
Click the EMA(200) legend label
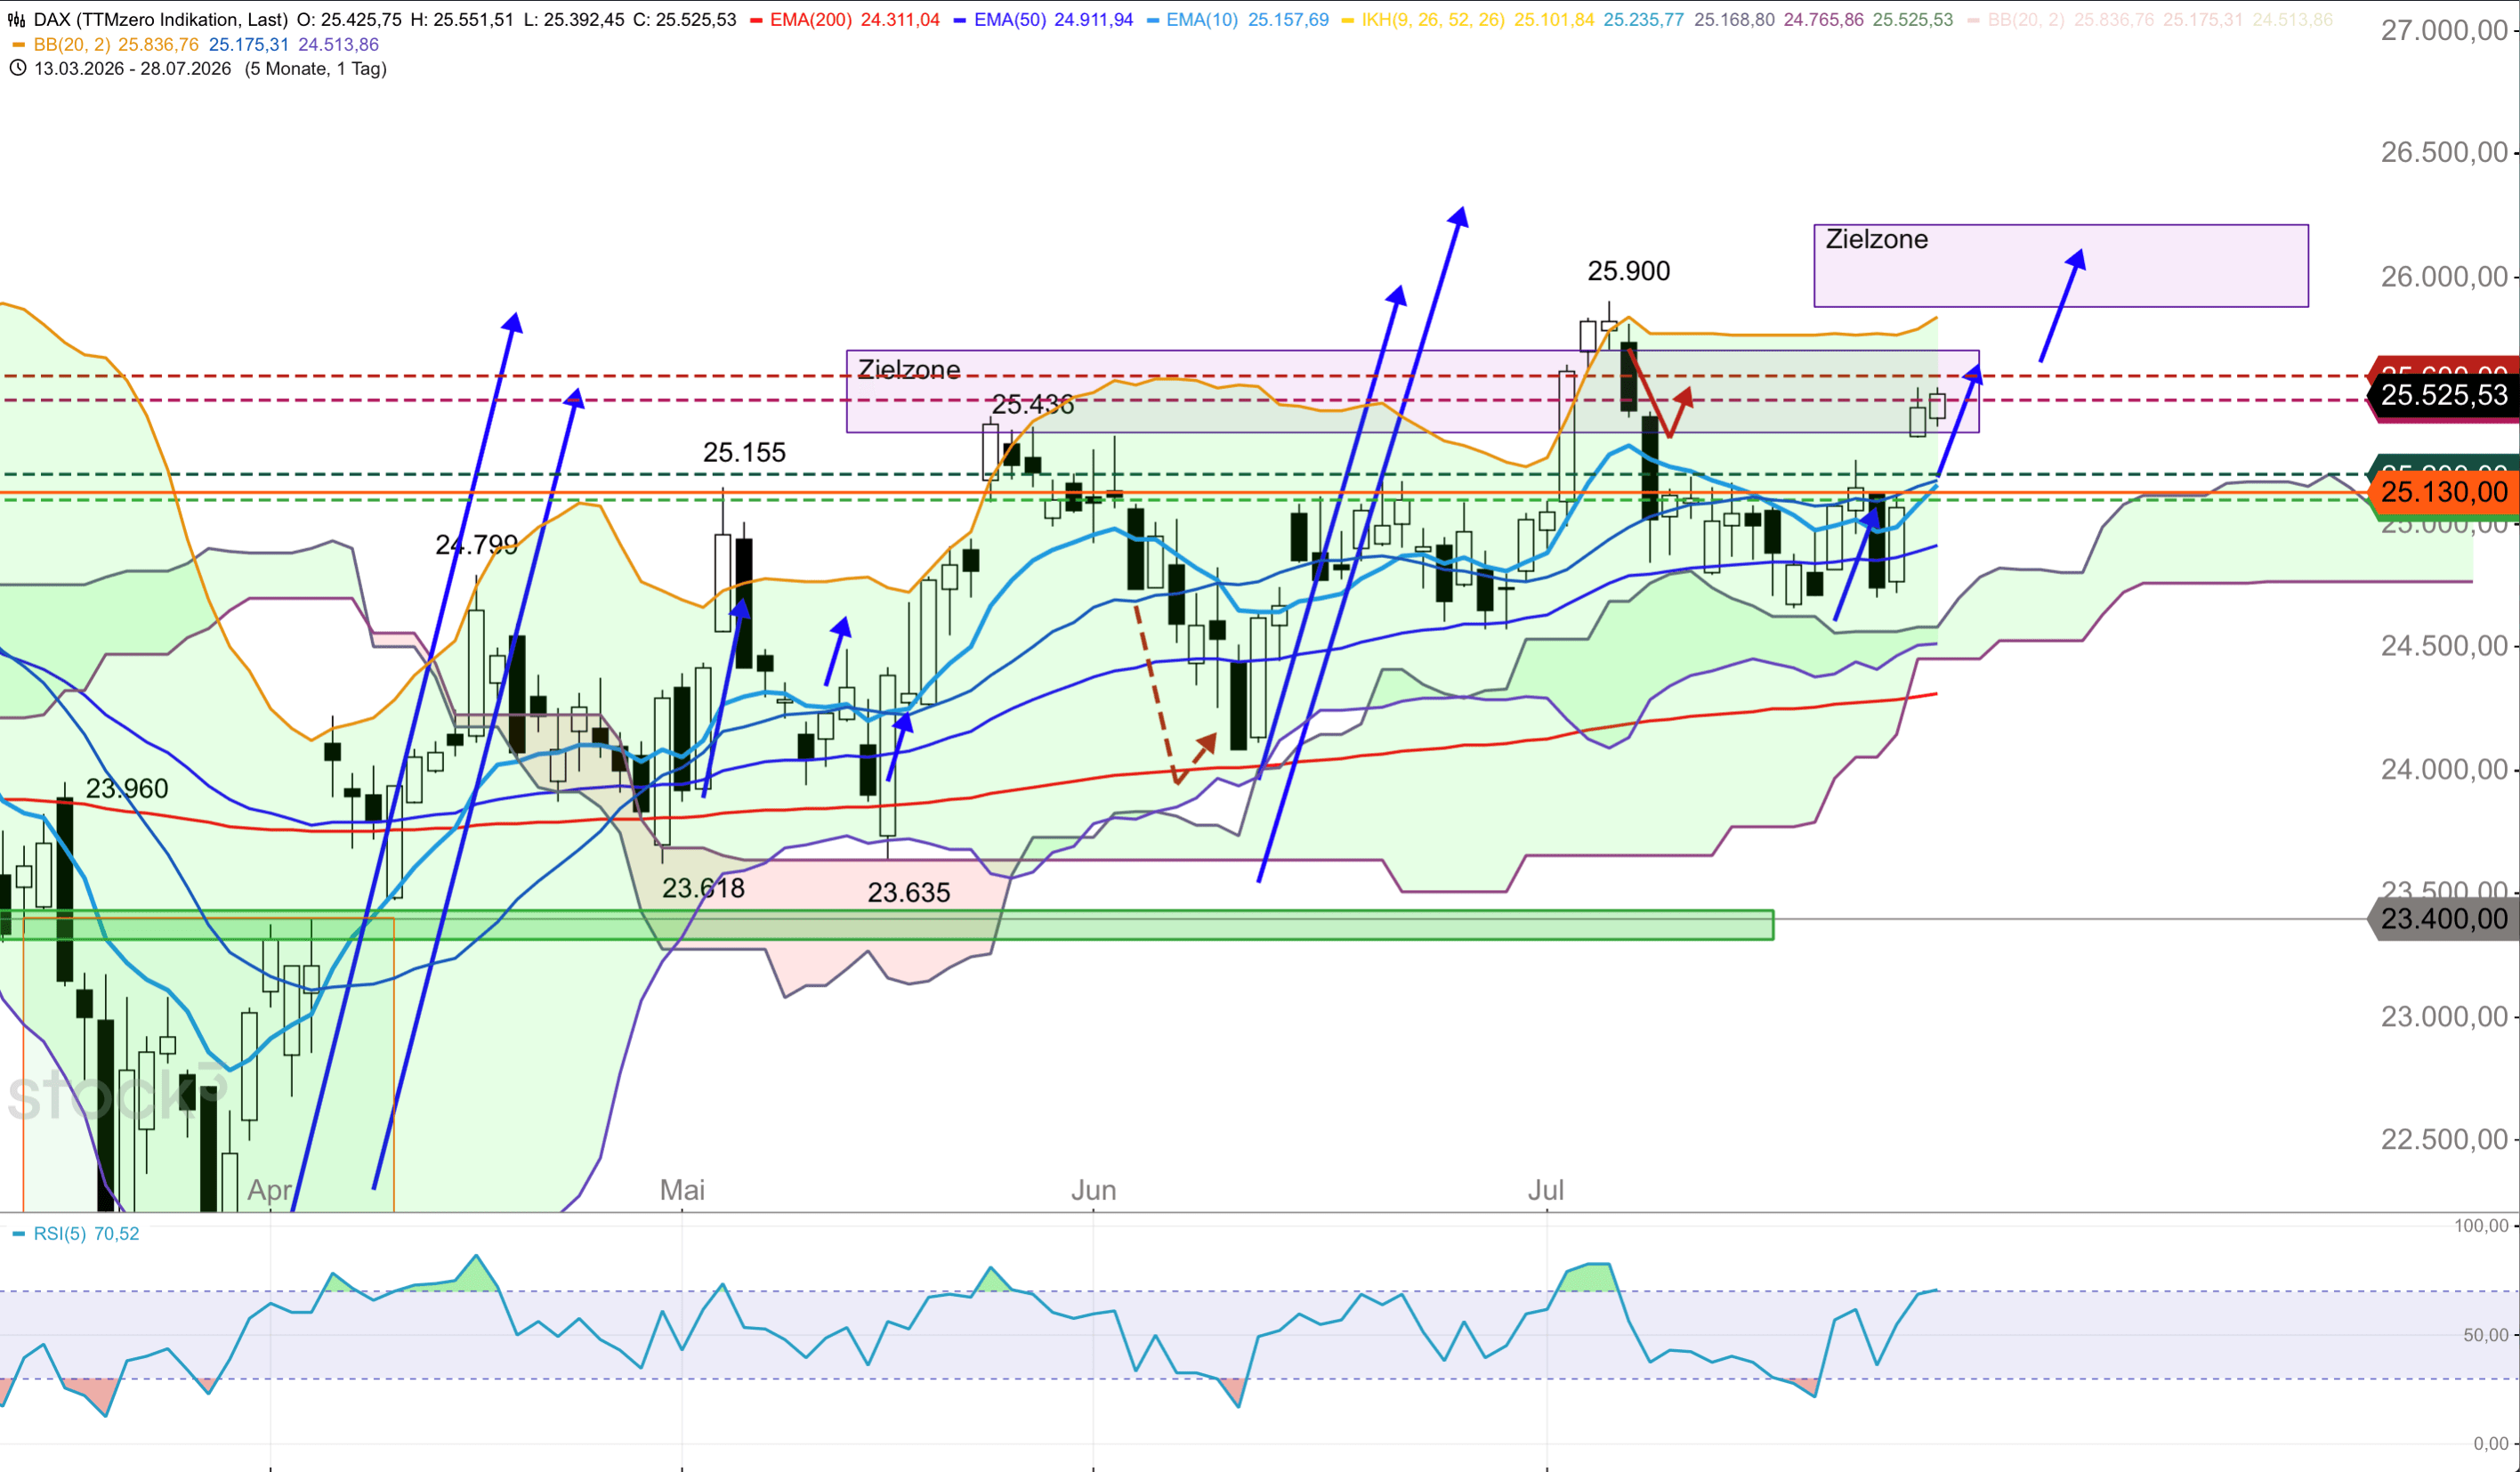click(x=811, y=20)
